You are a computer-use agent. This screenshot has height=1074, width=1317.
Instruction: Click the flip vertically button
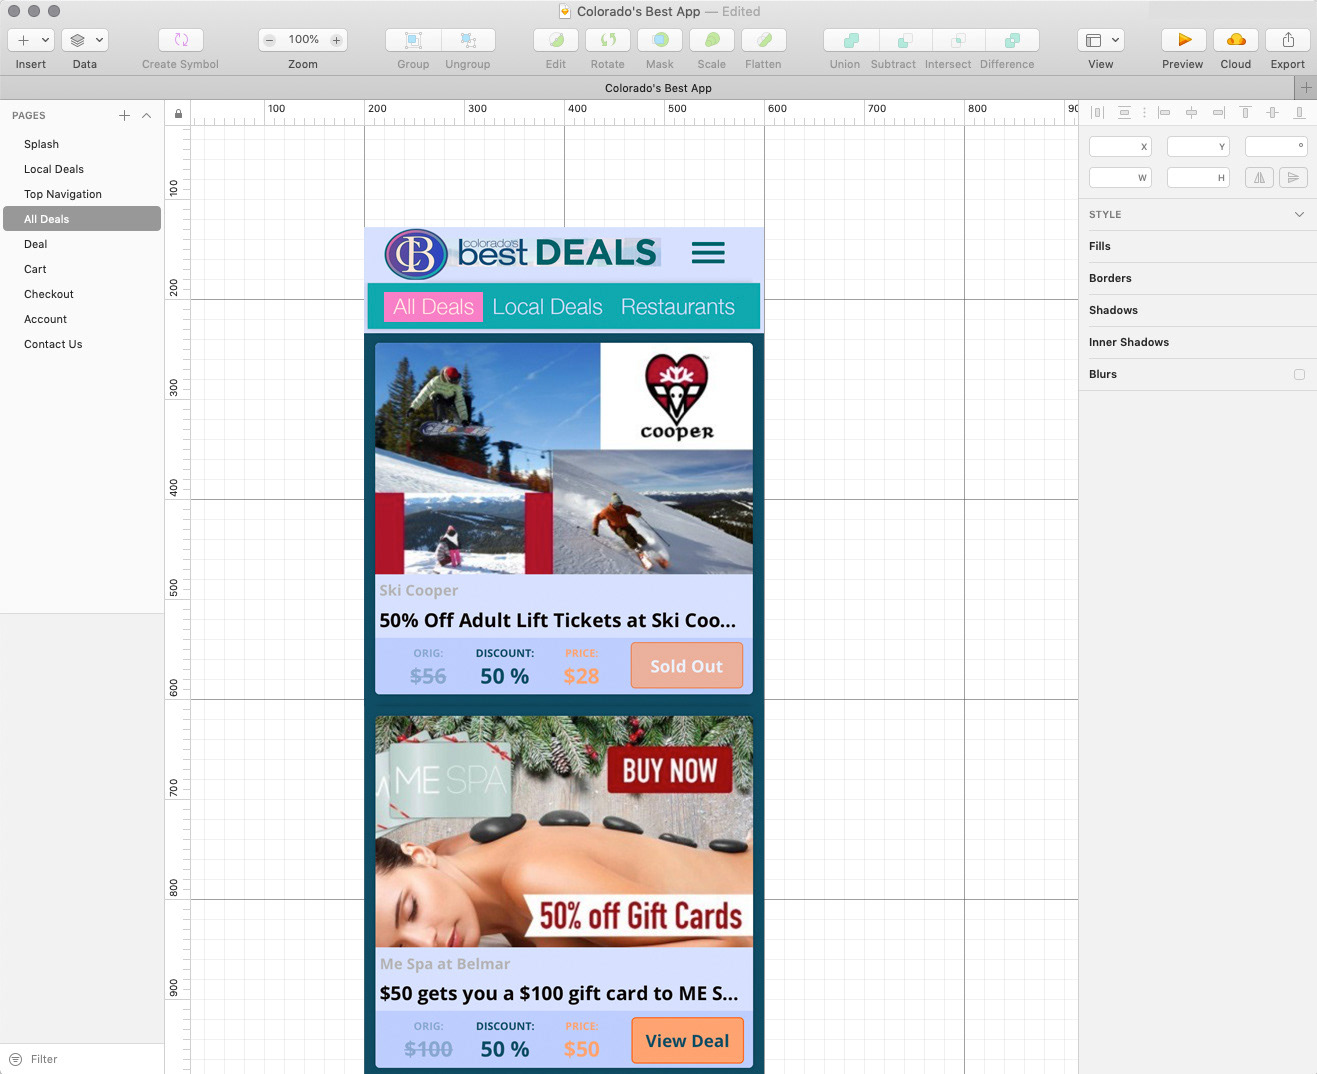1293,178
